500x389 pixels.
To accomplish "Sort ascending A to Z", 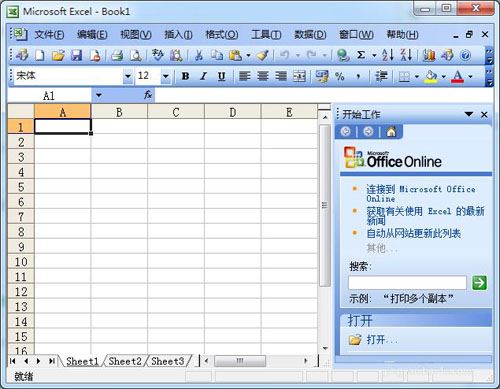I will pyautogui.click(x=388, y=55).
